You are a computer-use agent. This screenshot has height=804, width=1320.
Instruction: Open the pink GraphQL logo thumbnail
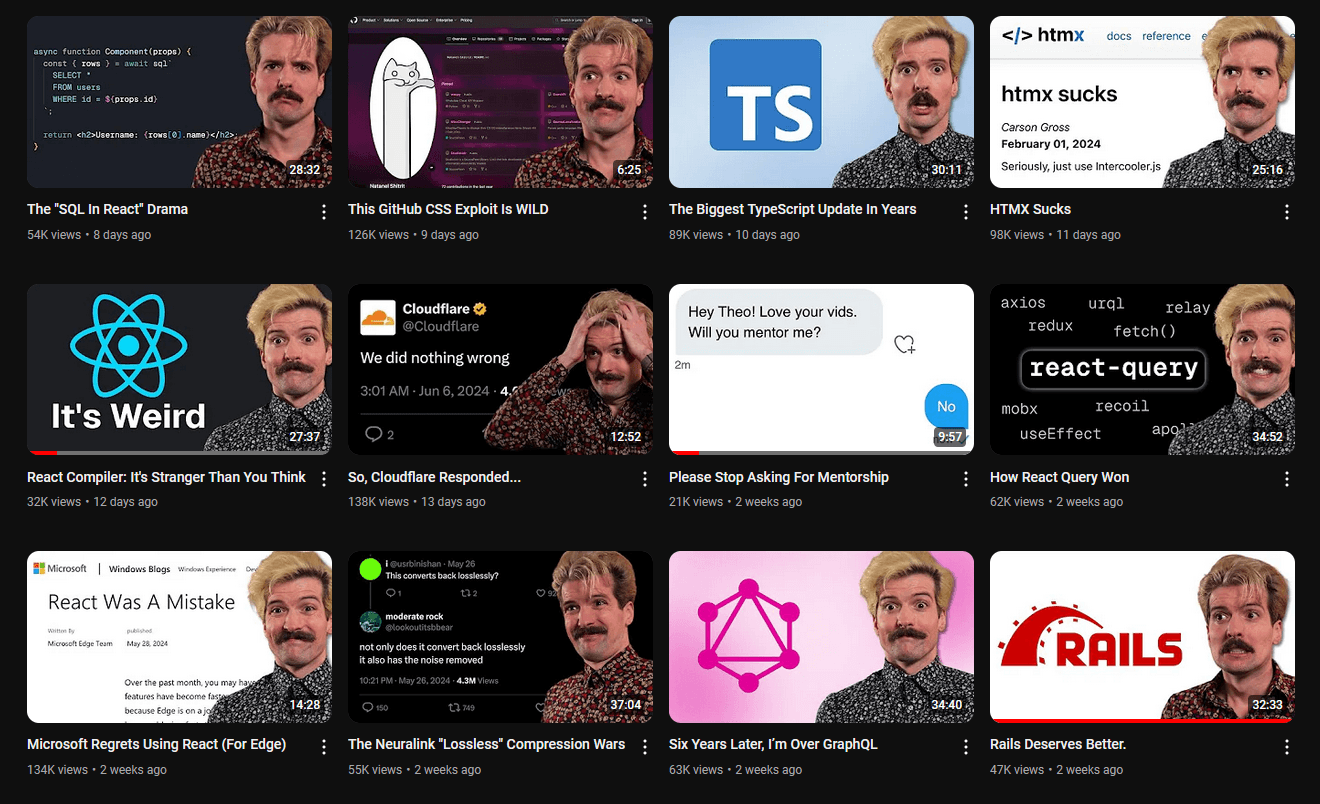coord(820,636)
